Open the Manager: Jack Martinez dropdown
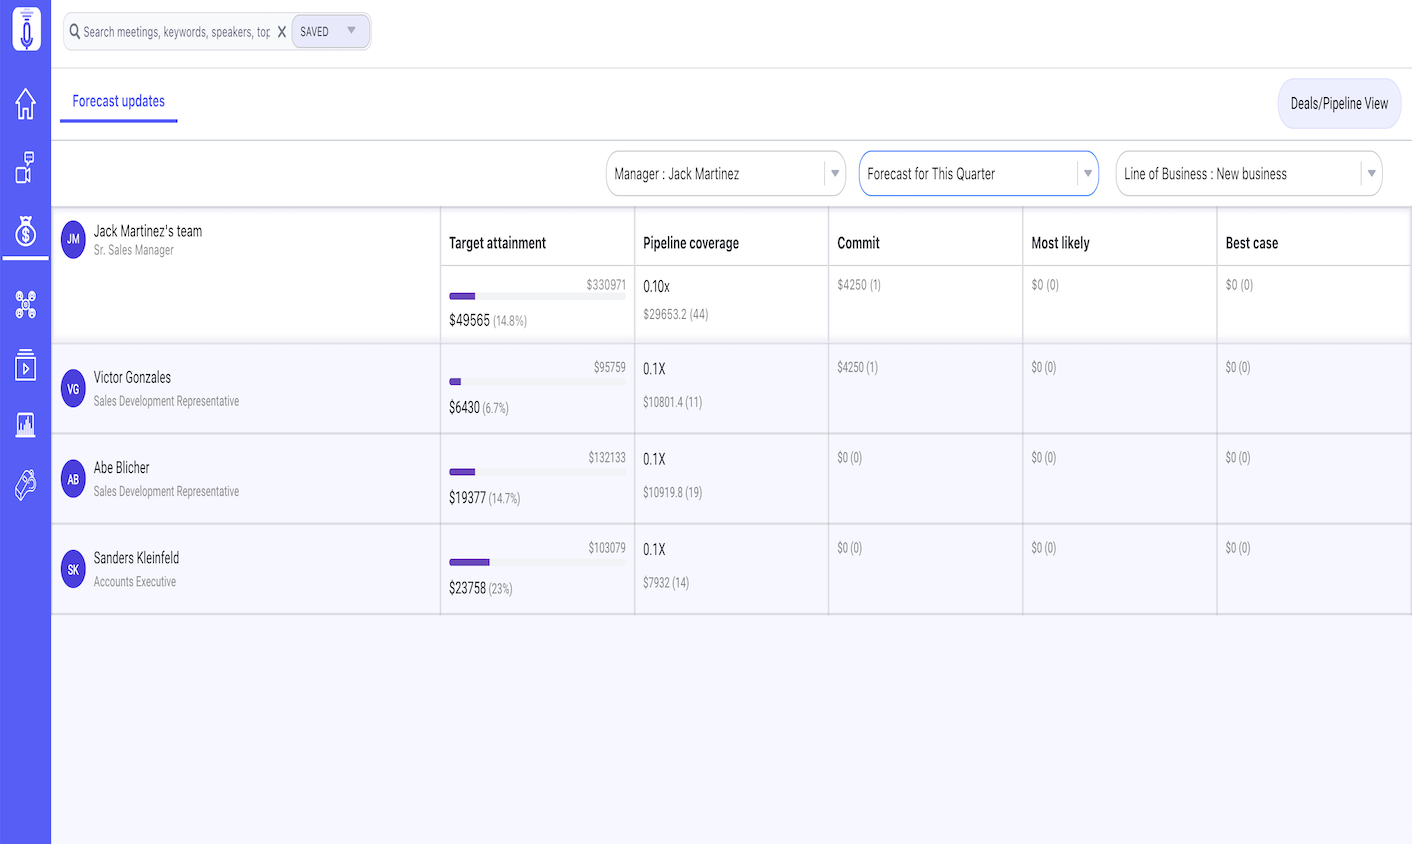1412x844 pixels. tap(726, 174)
